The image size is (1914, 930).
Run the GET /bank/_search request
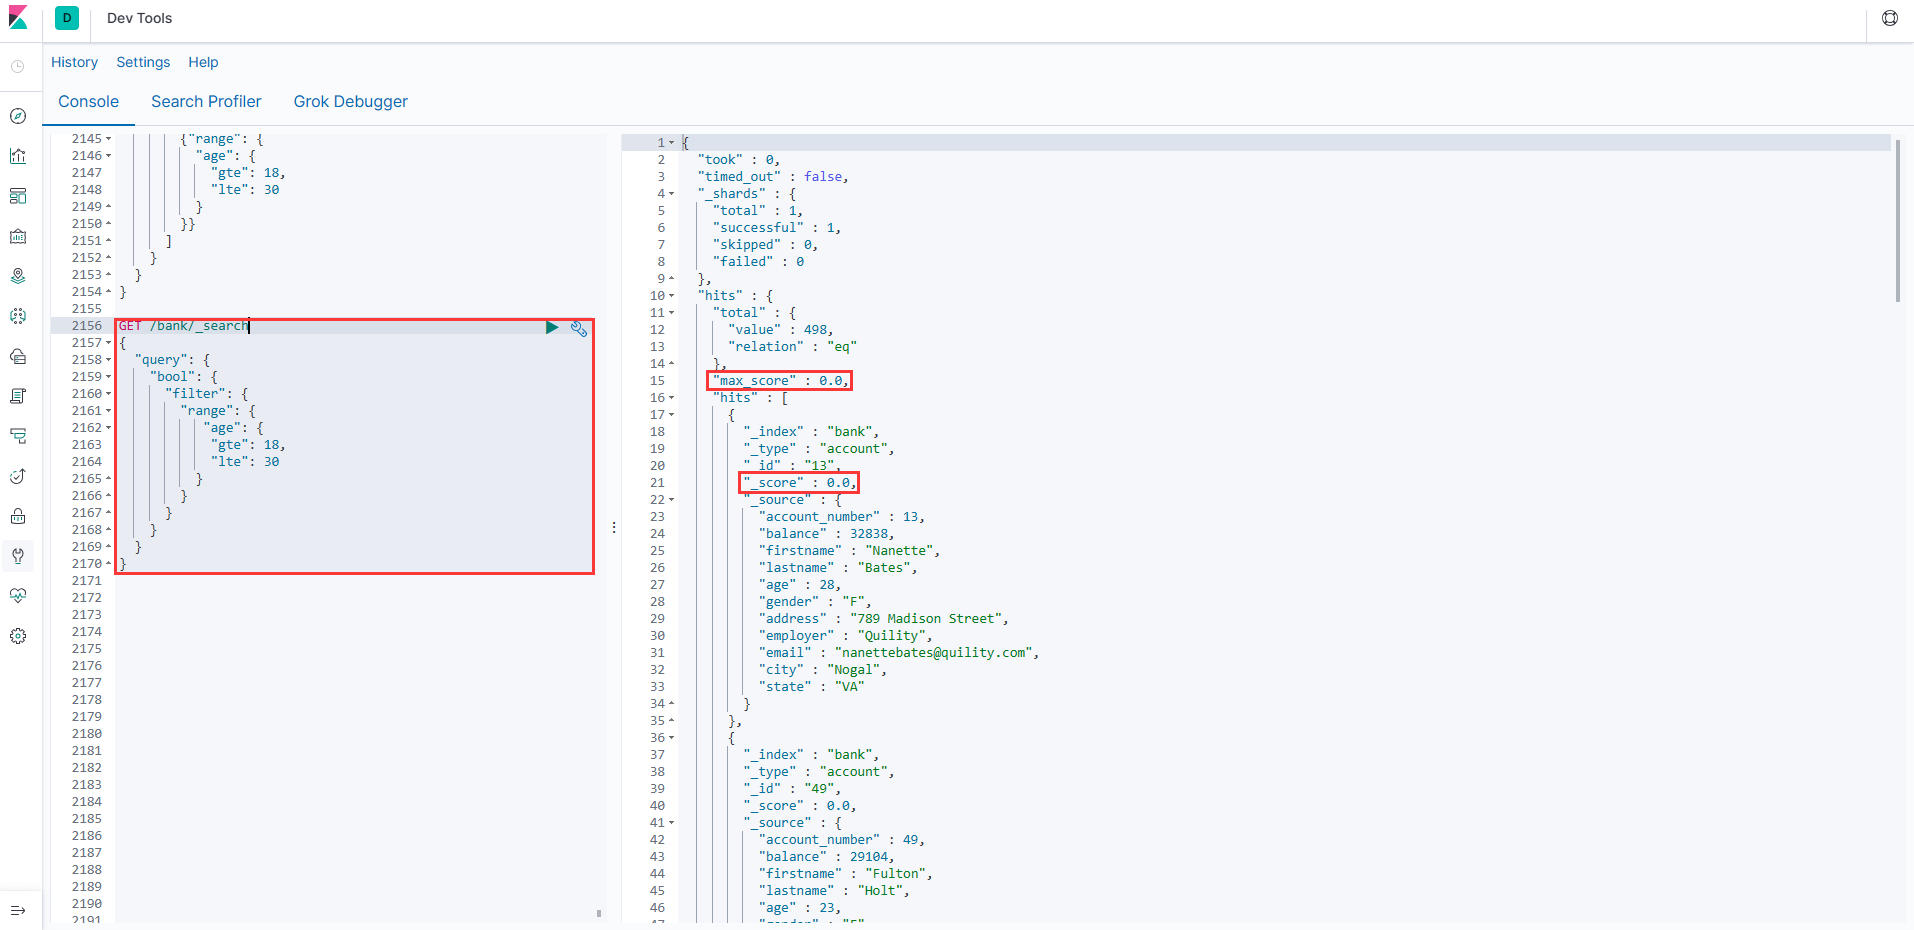(552, 327)
